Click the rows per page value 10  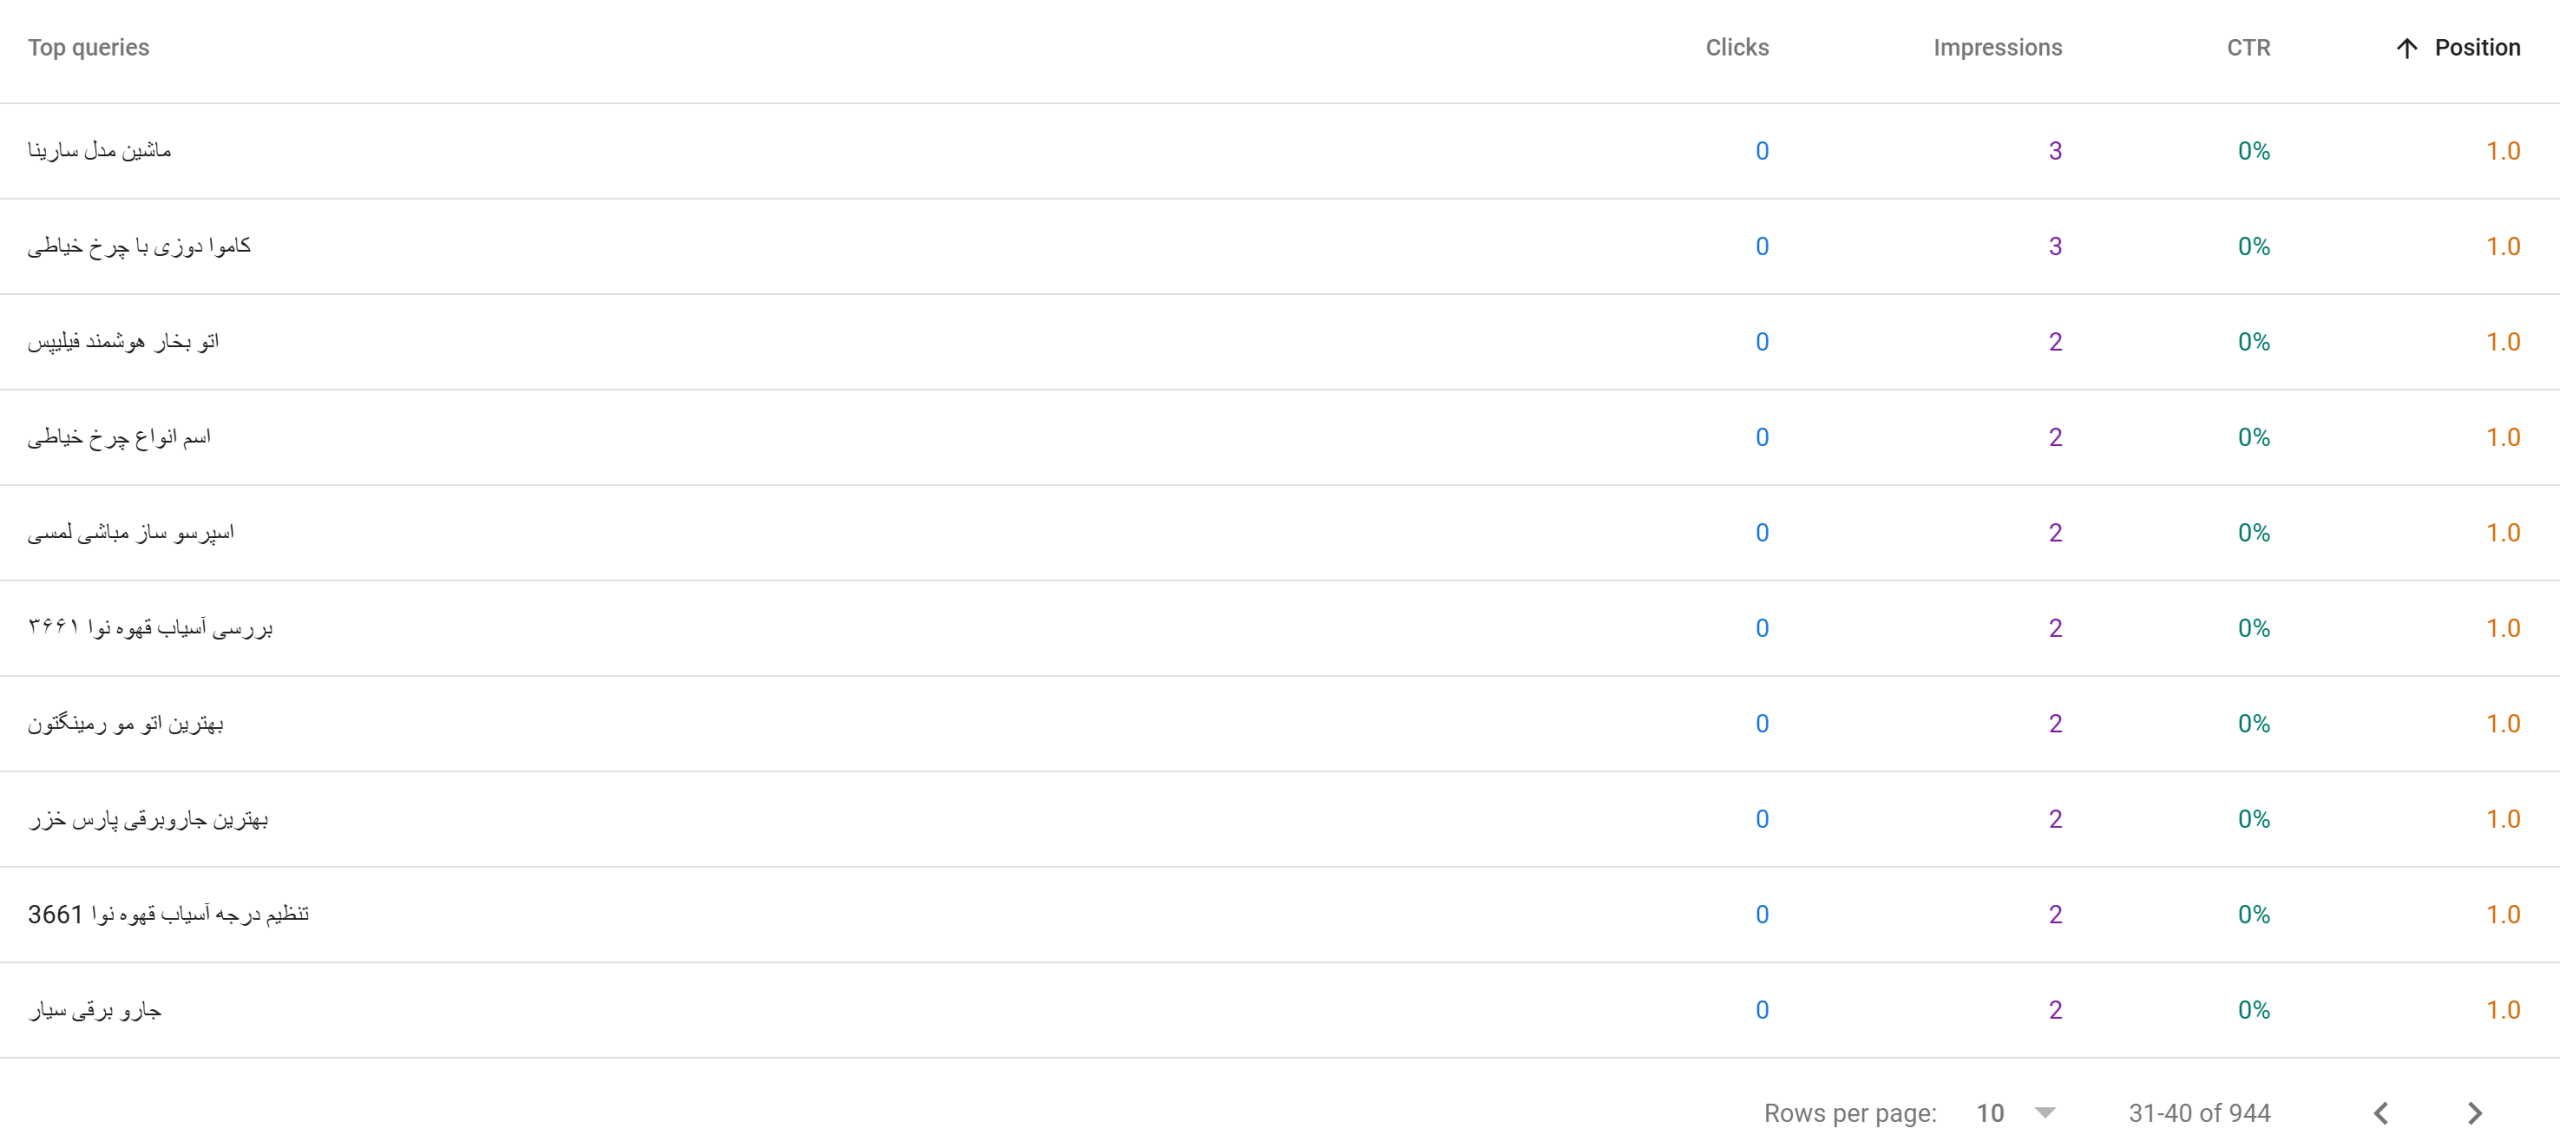point(1990,1113)
